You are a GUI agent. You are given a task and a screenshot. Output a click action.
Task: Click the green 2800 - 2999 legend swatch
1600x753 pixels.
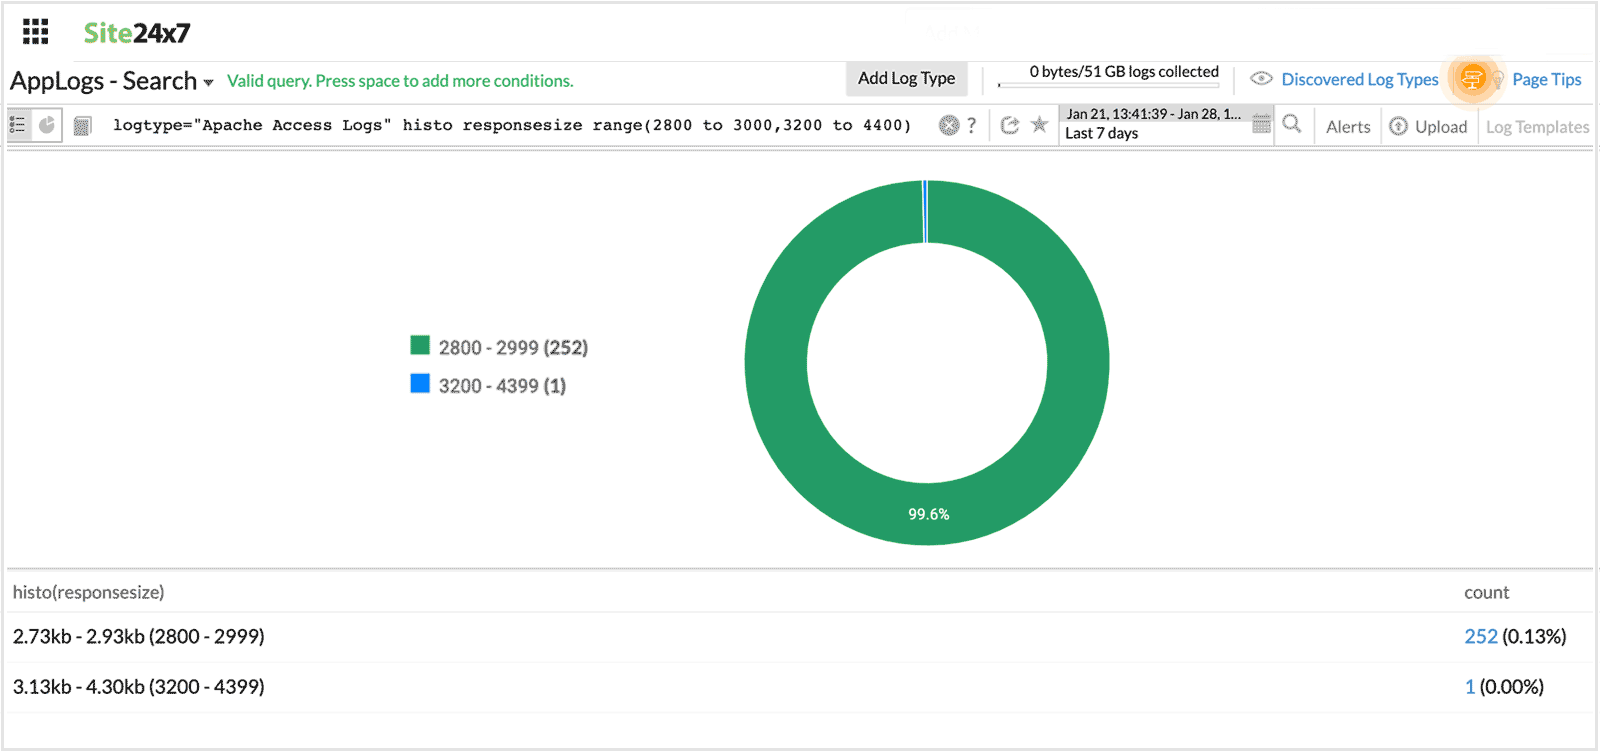click(x=420, y=346)
